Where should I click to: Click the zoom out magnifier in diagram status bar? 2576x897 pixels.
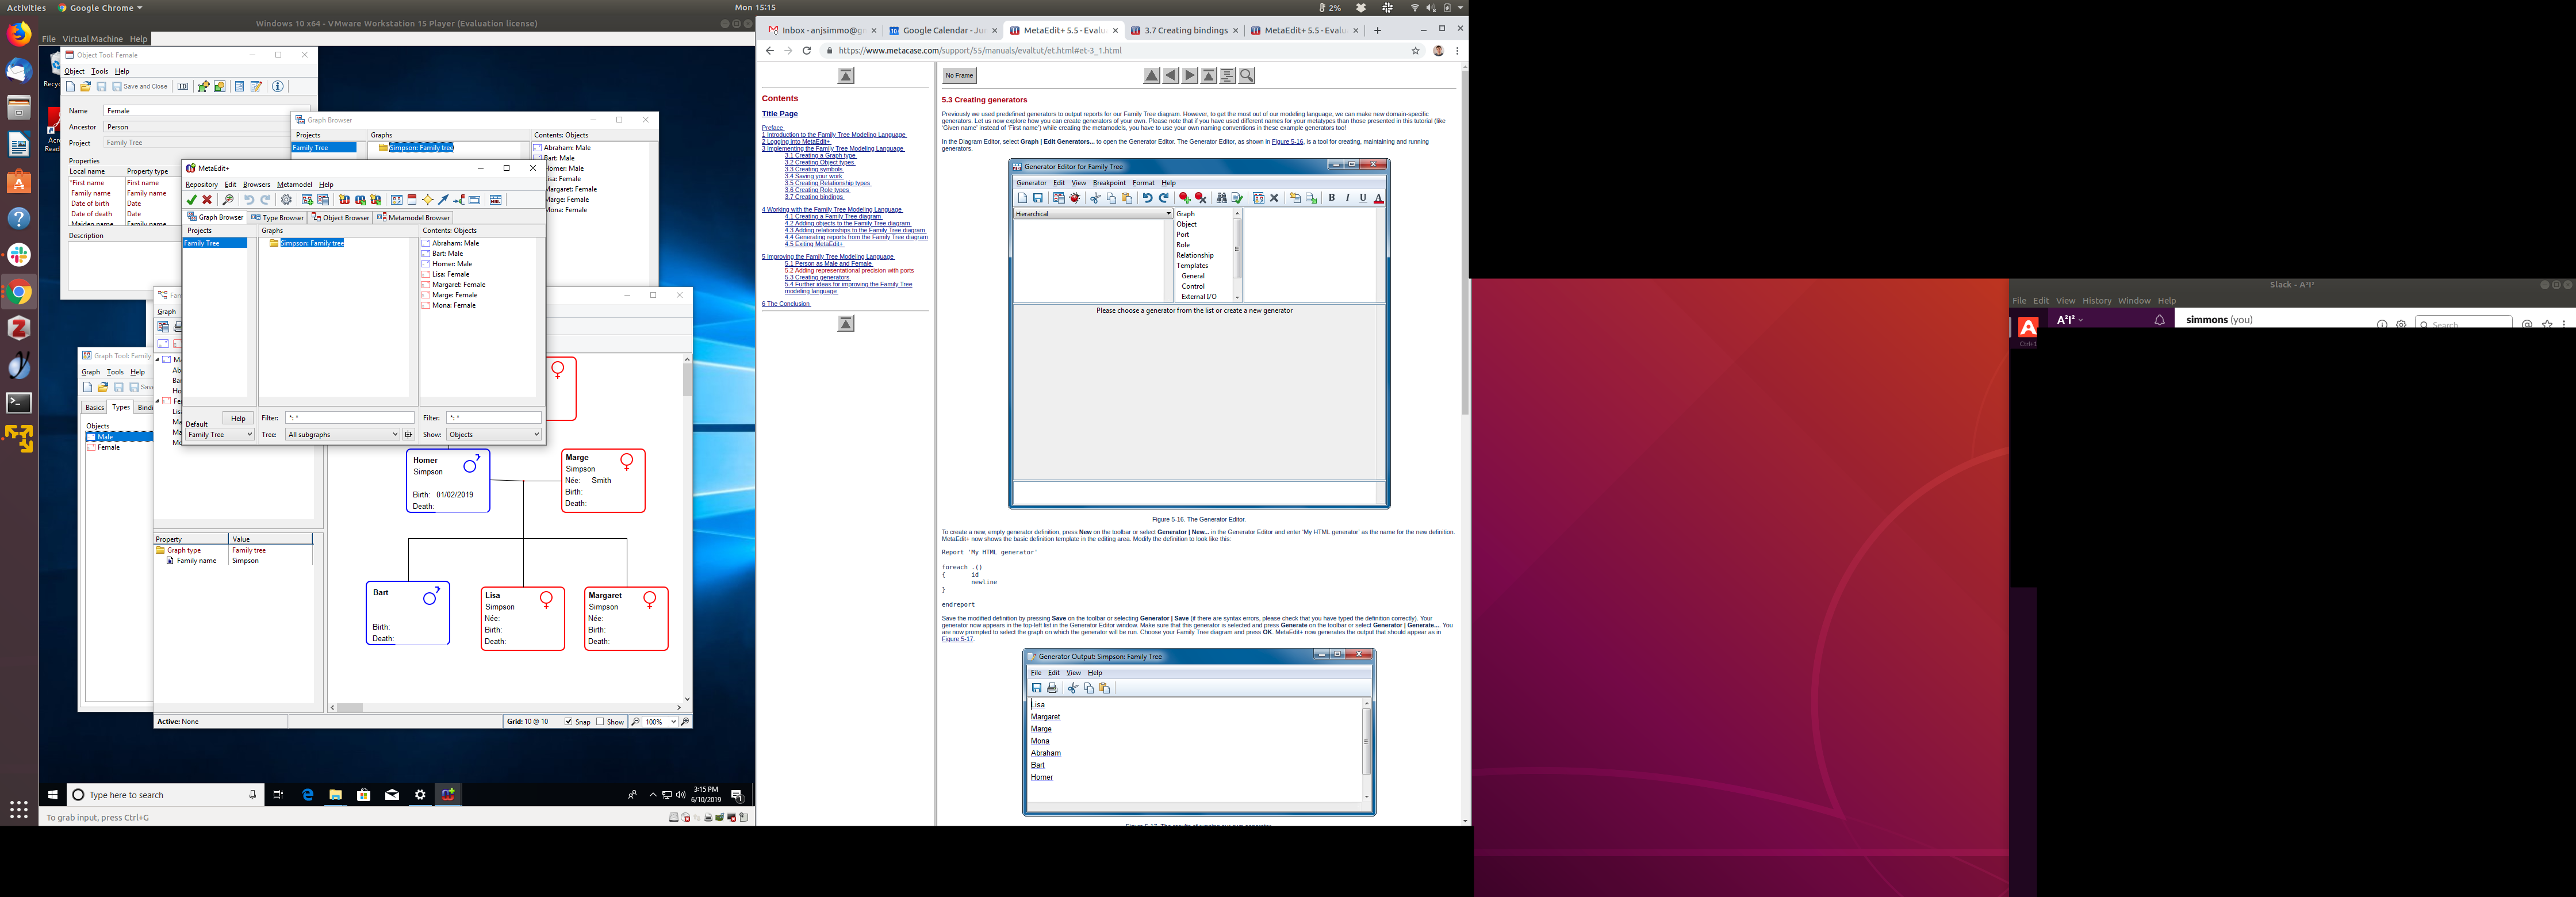pyautogui.click(x=636, y=721)
